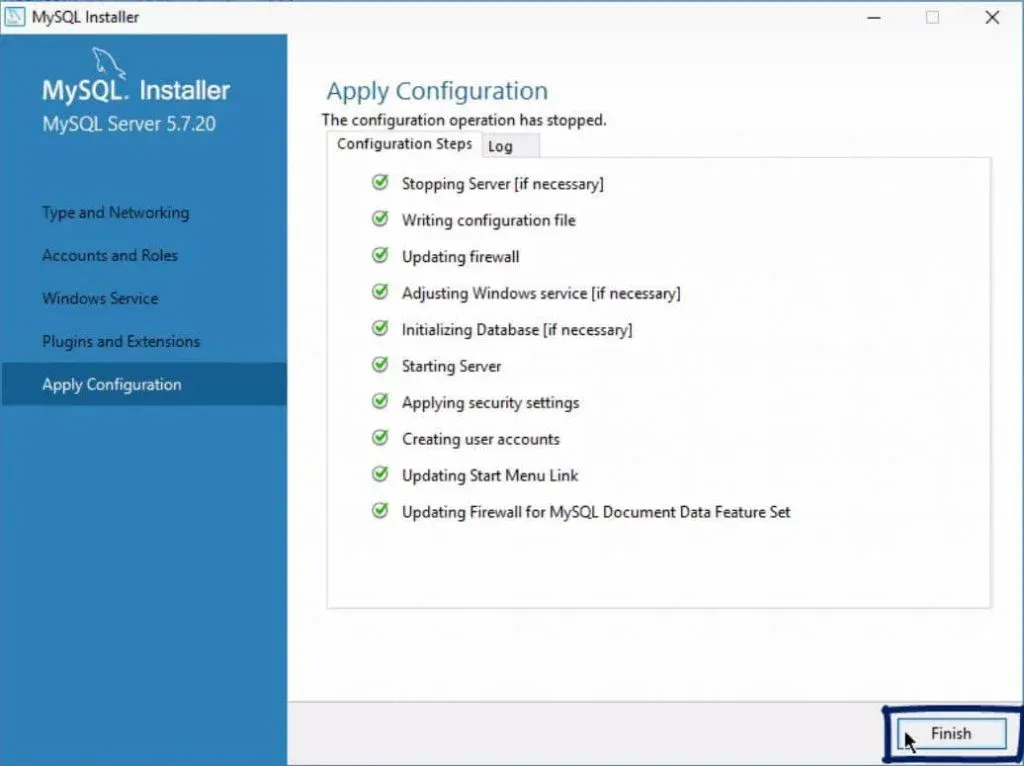Image resolution: width=1024 pixels, height=766 pixels.
Task: Click checkmark next to Initializing Database
Action: pyautogui.click(x=380, y=329)
